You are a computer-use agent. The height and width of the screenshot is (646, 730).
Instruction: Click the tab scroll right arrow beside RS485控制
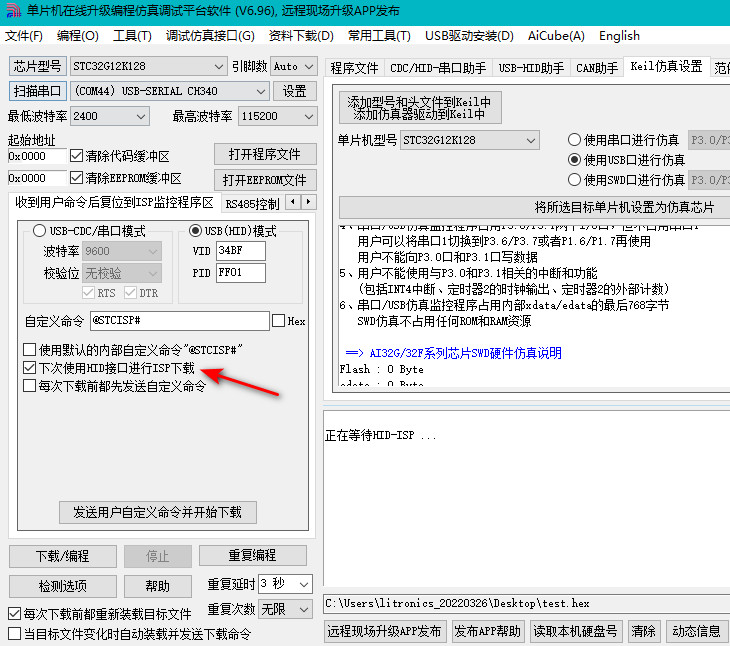(x=308, y=203)
